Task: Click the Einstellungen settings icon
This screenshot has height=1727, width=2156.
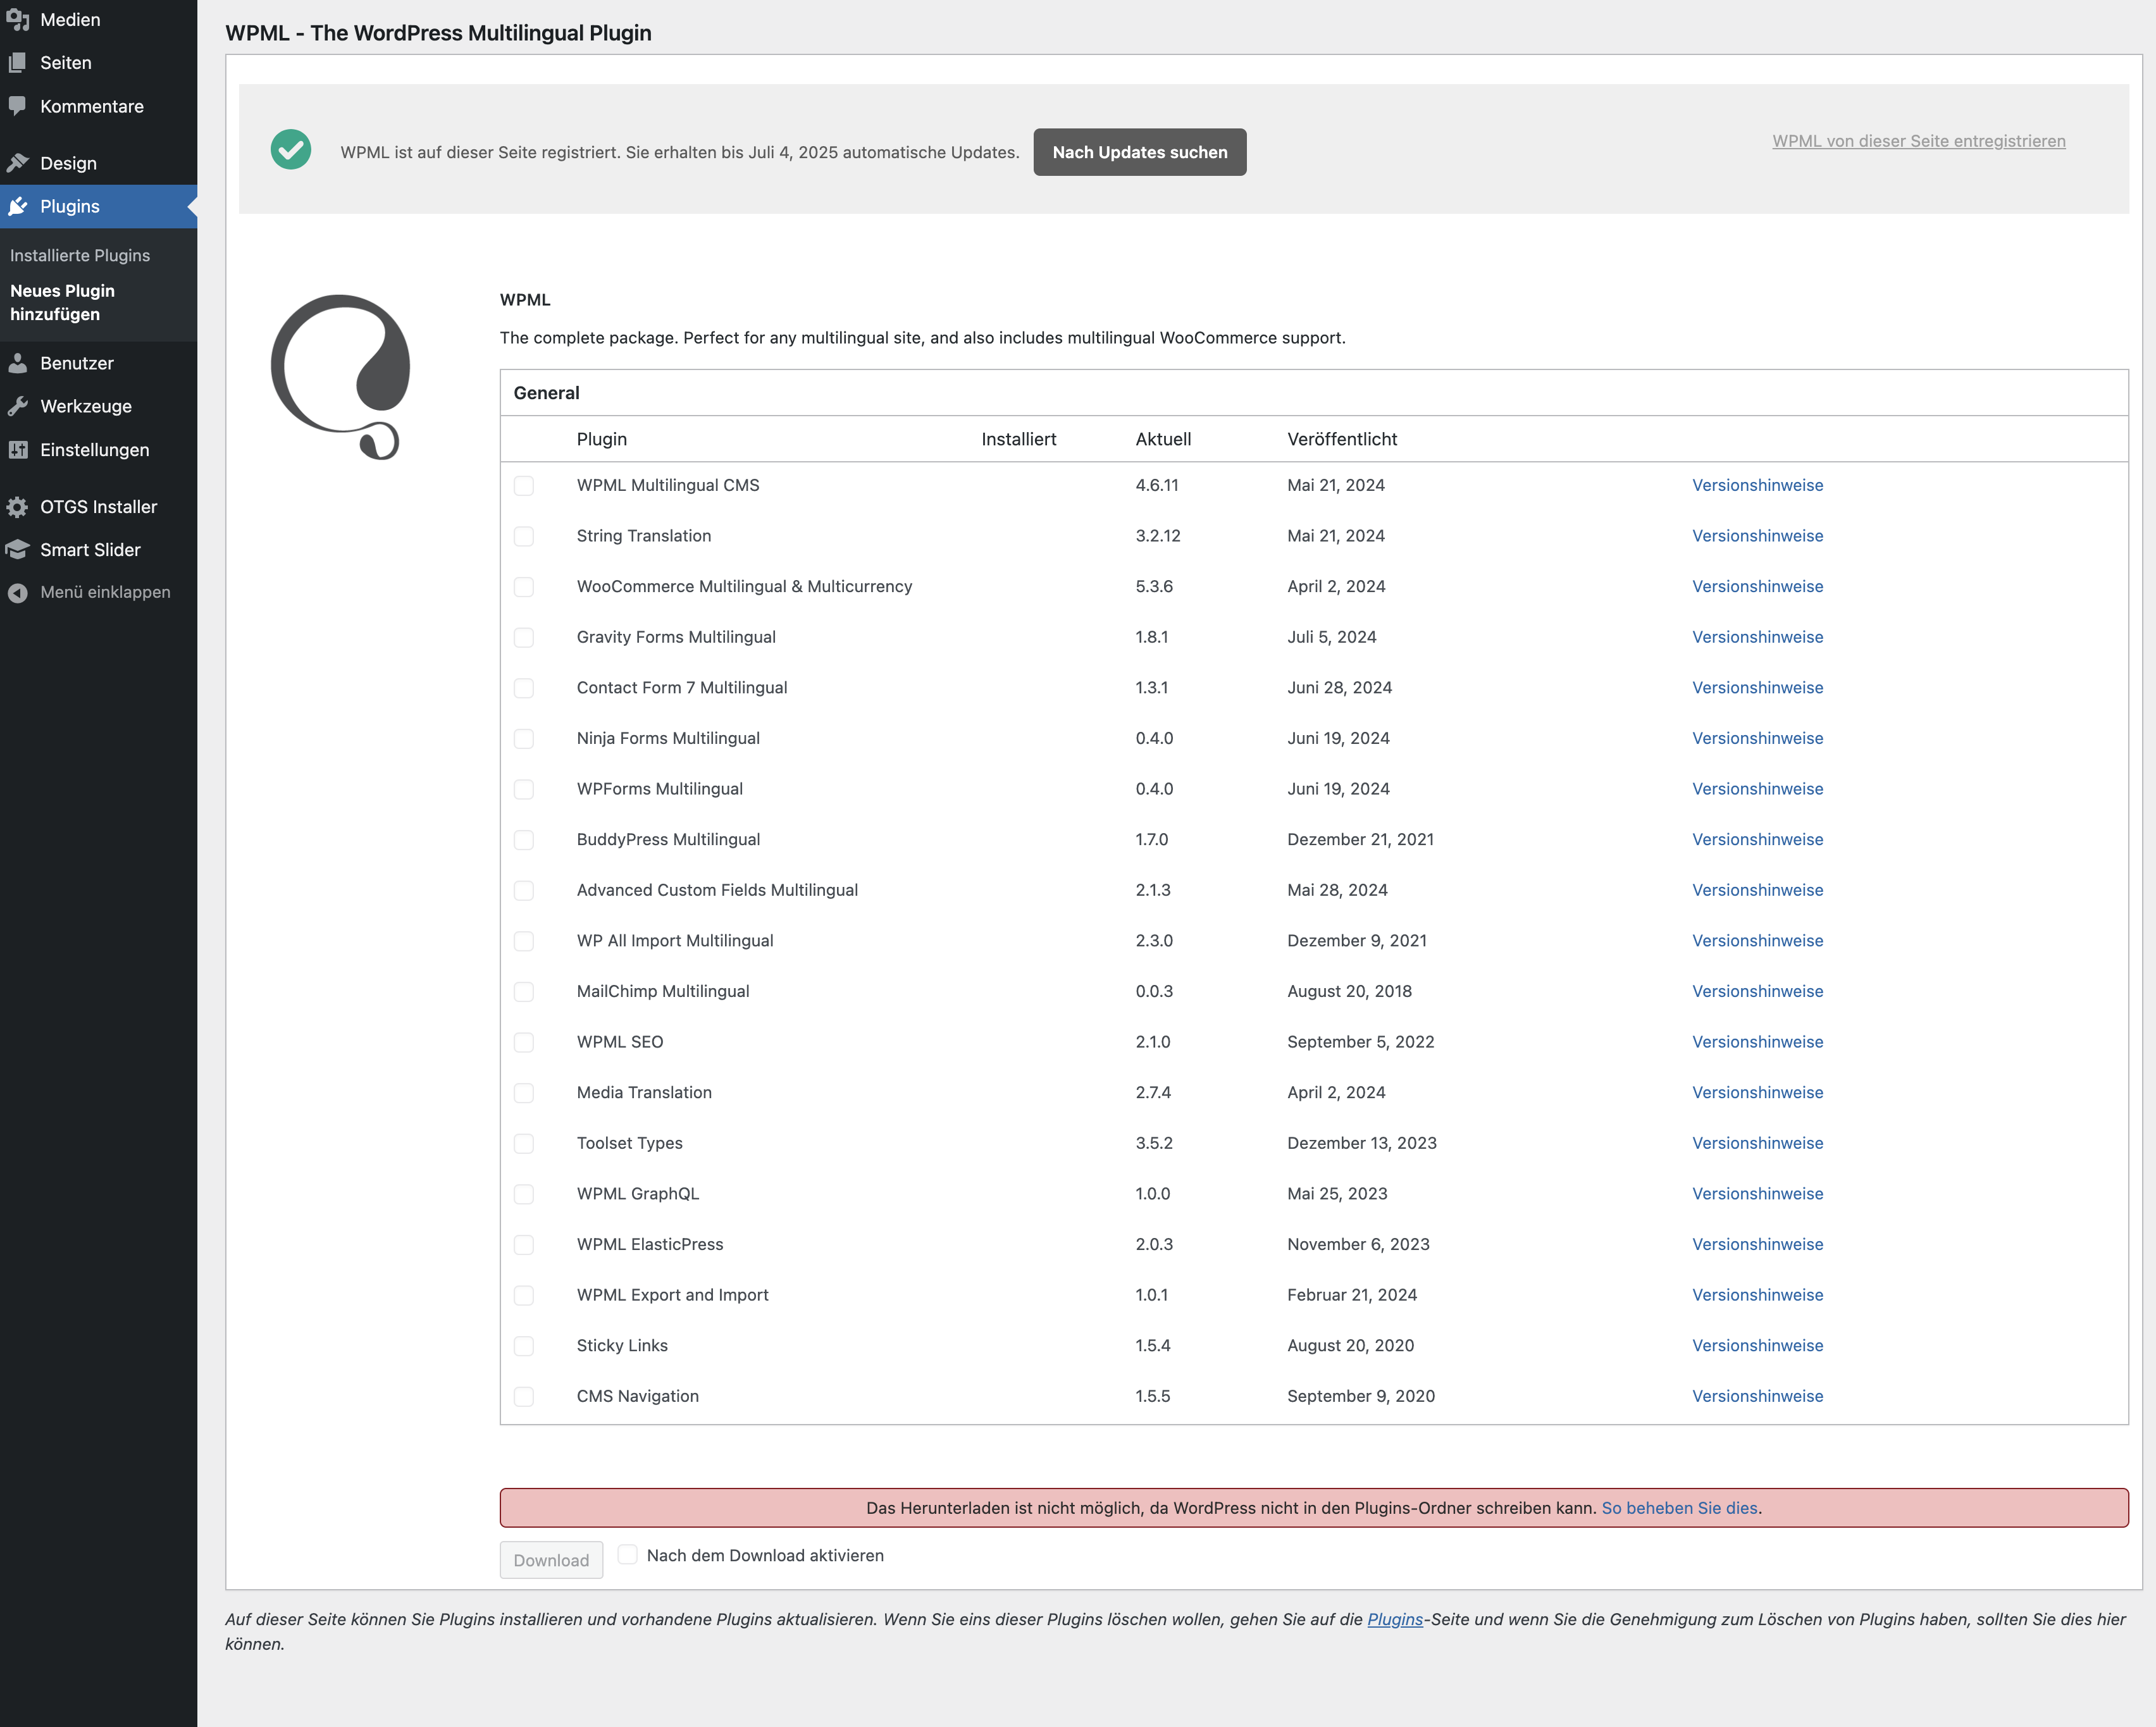Action: click(x=18, y=450)
